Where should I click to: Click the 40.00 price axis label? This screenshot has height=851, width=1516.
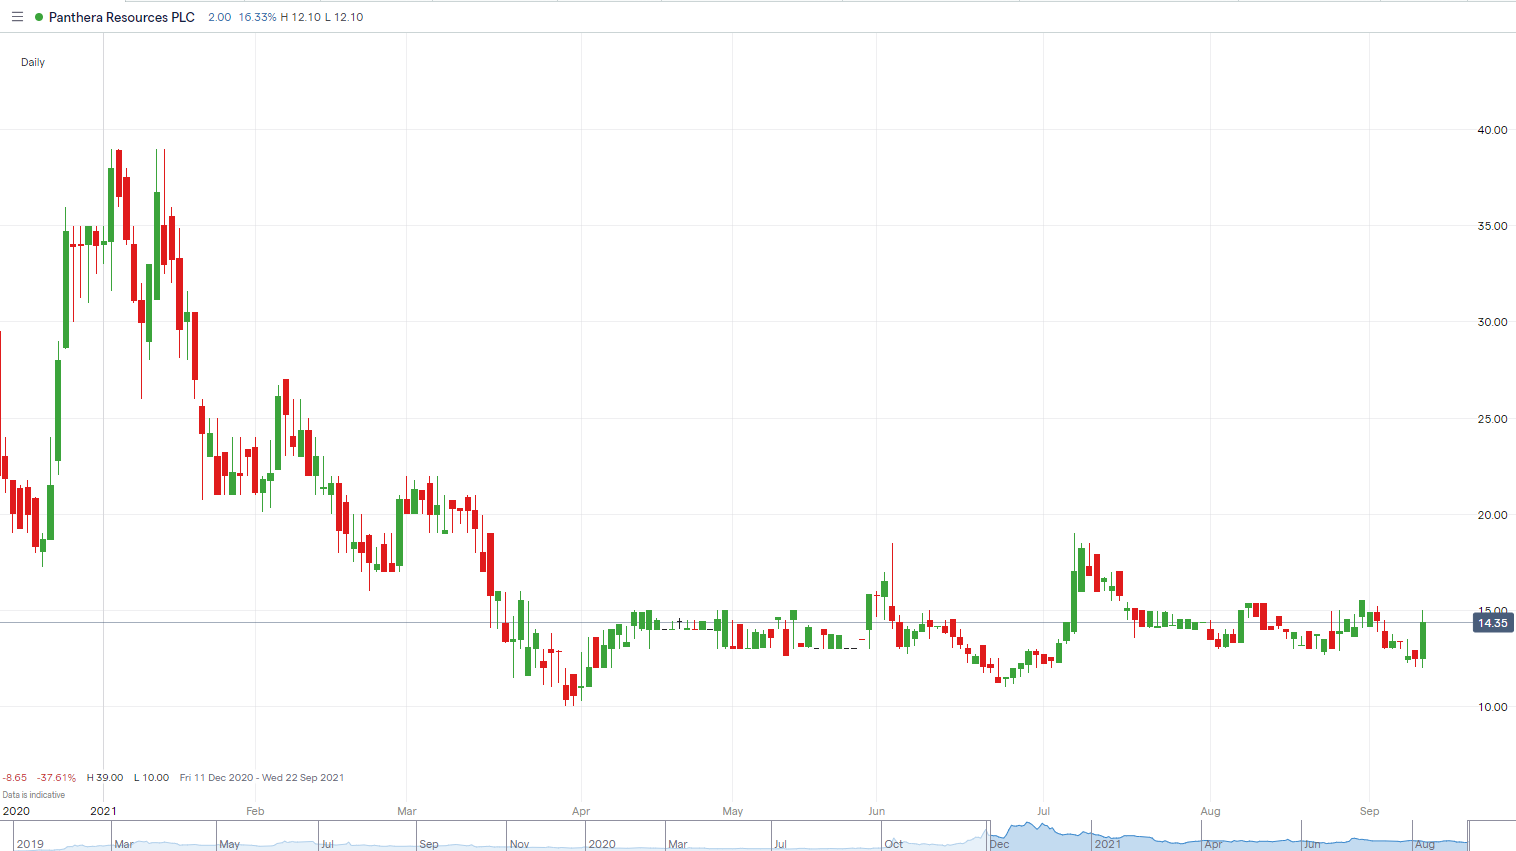[x=1492, y=130]
